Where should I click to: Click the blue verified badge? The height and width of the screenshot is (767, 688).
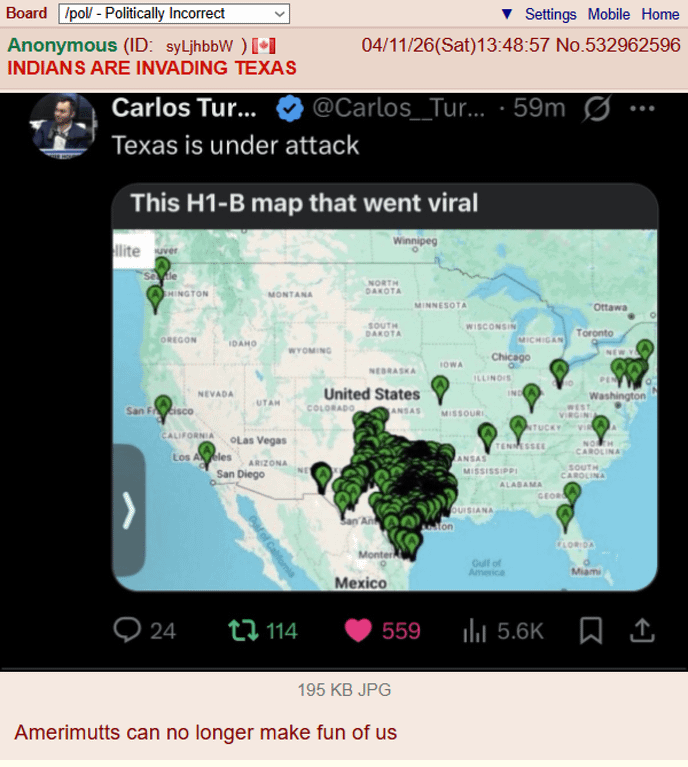click(x=290, y=109)
